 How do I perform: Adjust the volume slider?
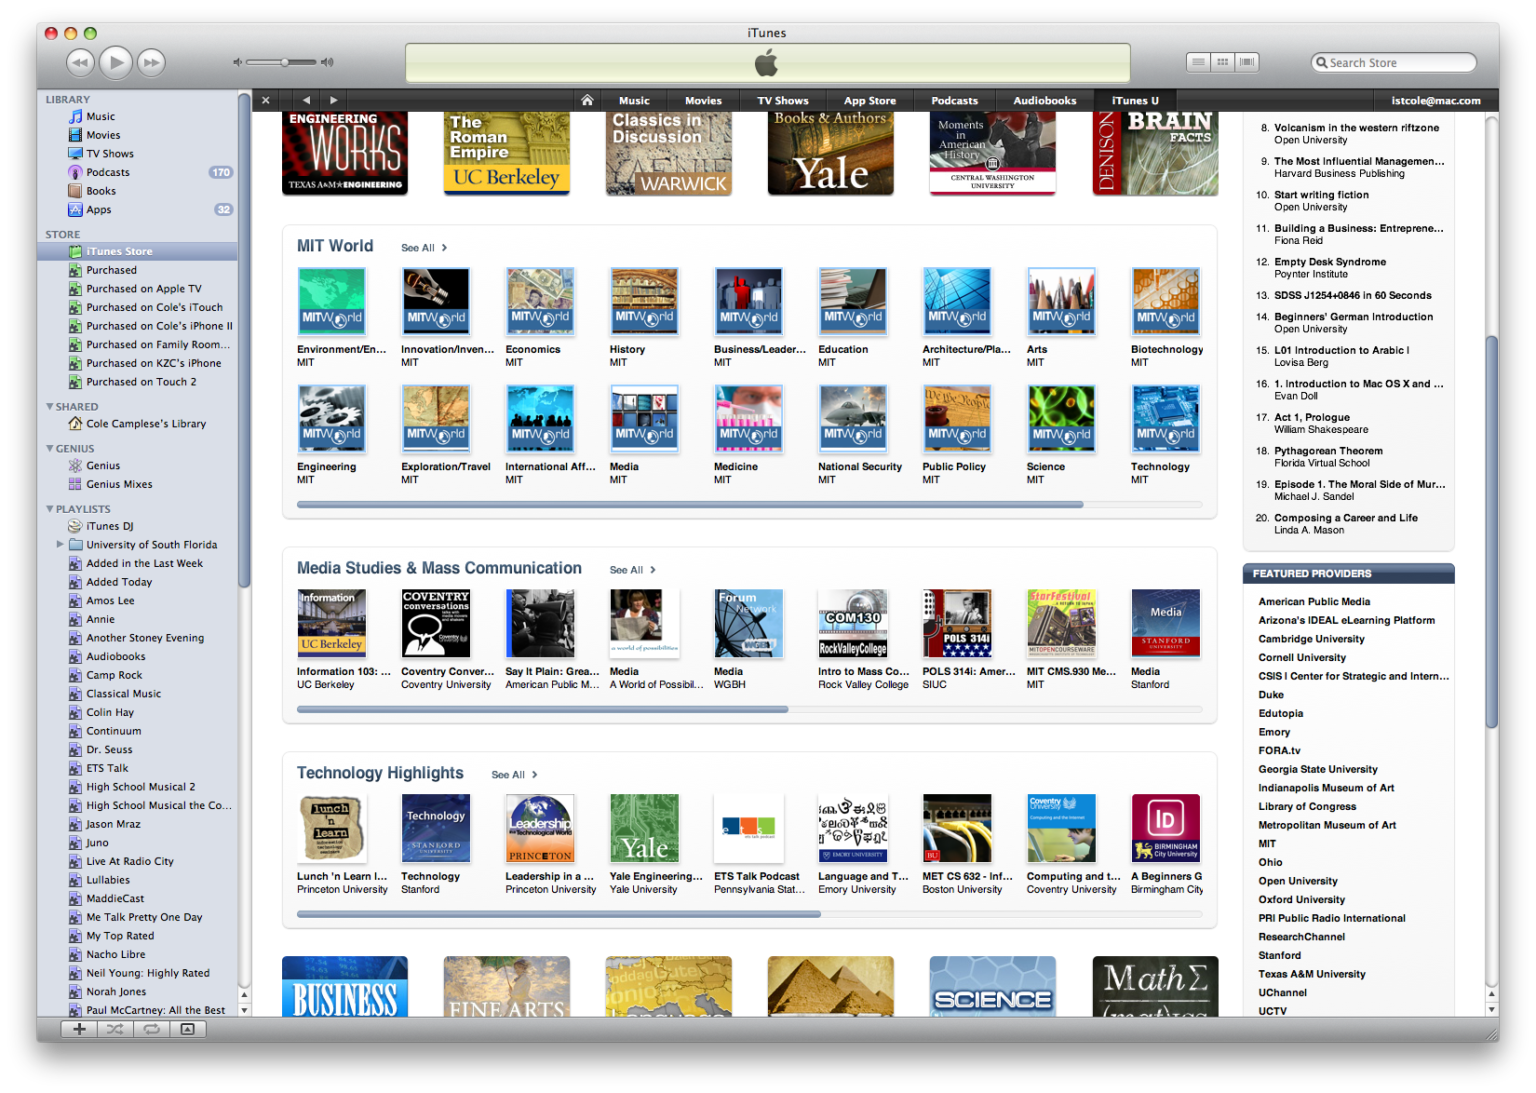pyautogui.click(x=285, y=62)
